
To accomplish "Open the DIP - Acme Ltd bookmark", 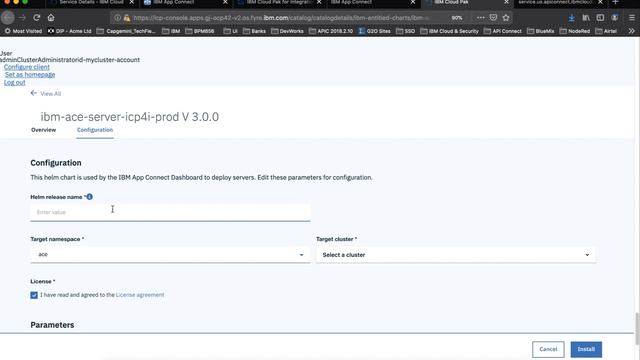I will pos(69,31).
